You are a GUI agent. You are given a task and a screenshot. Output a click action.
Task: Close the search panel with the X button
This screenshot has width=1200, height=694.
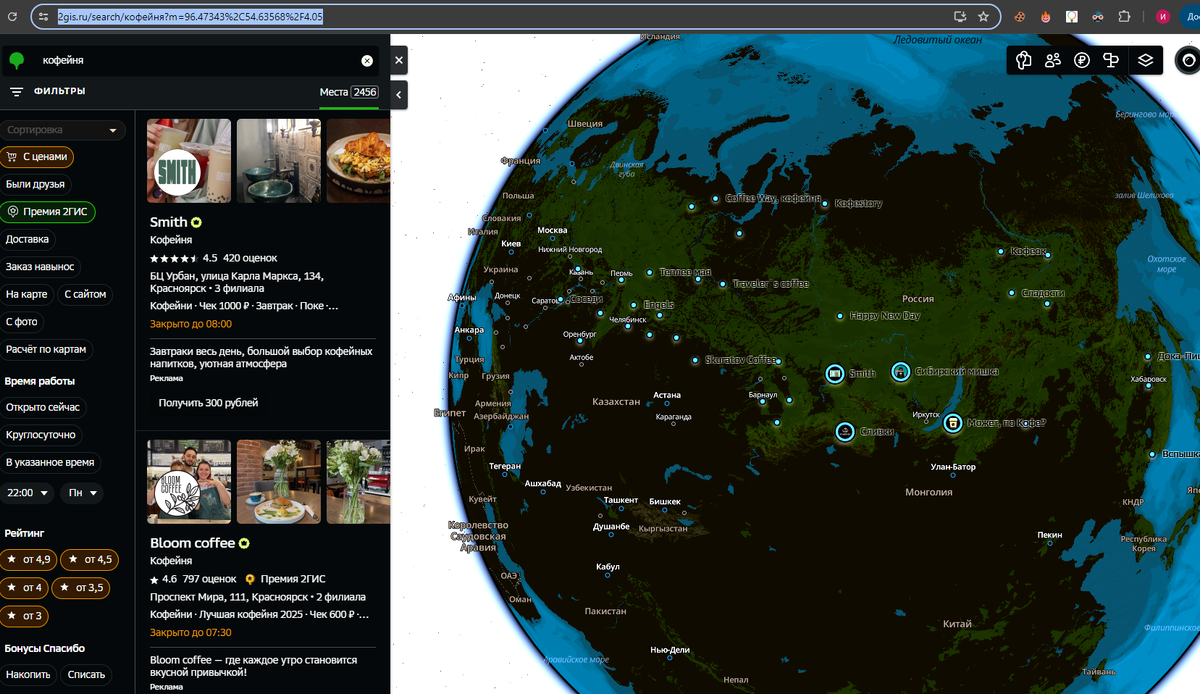coord(399,61)
